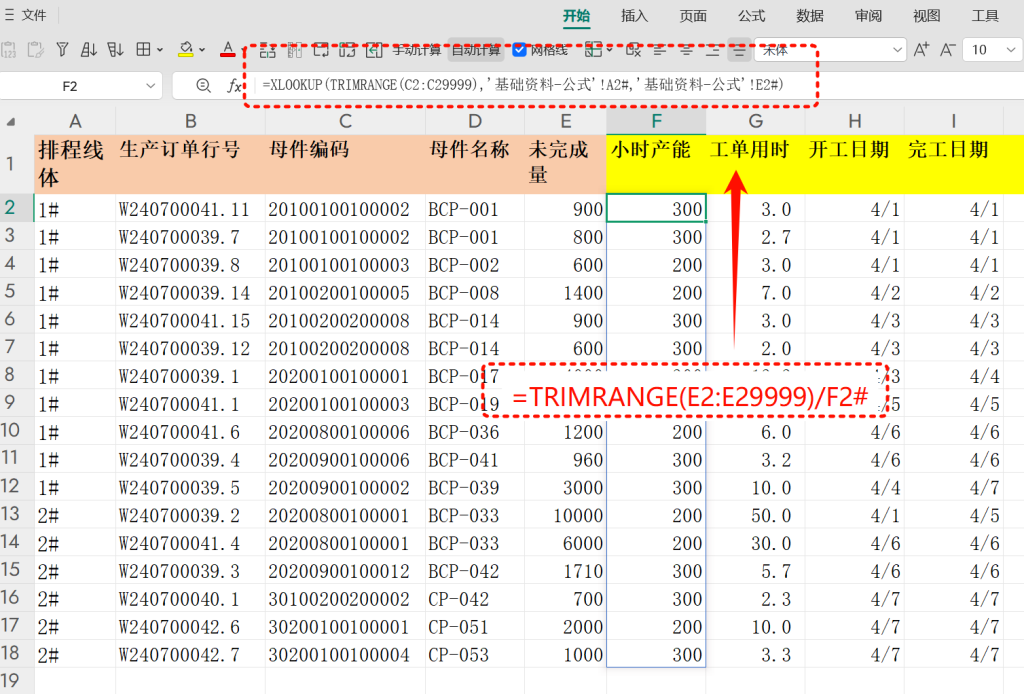Click the green arrow sheet icon
Image resolution: width=1024 pixels, height=694 pixels.
point(374,50)
